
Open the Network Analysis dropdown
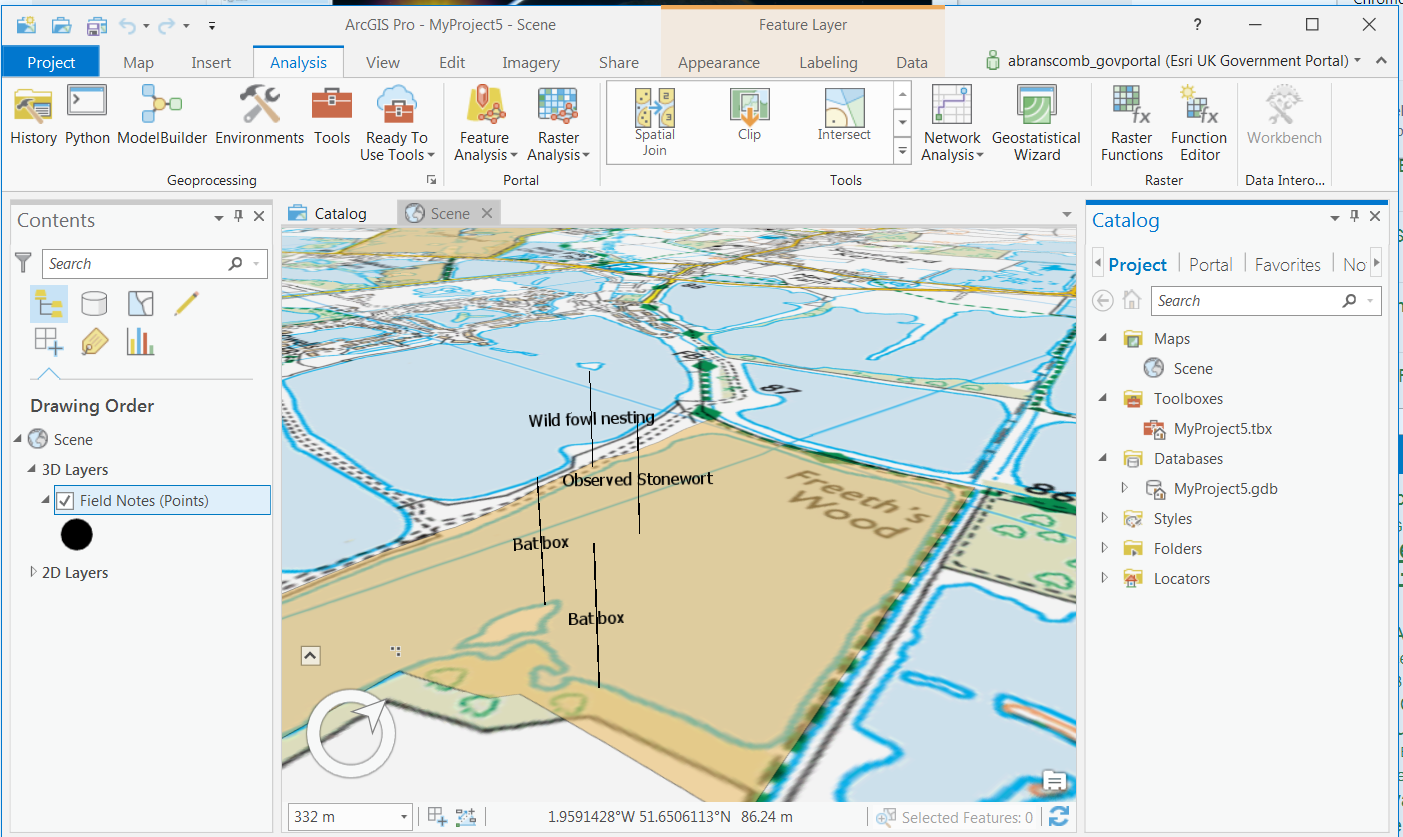tap(952, 124)
